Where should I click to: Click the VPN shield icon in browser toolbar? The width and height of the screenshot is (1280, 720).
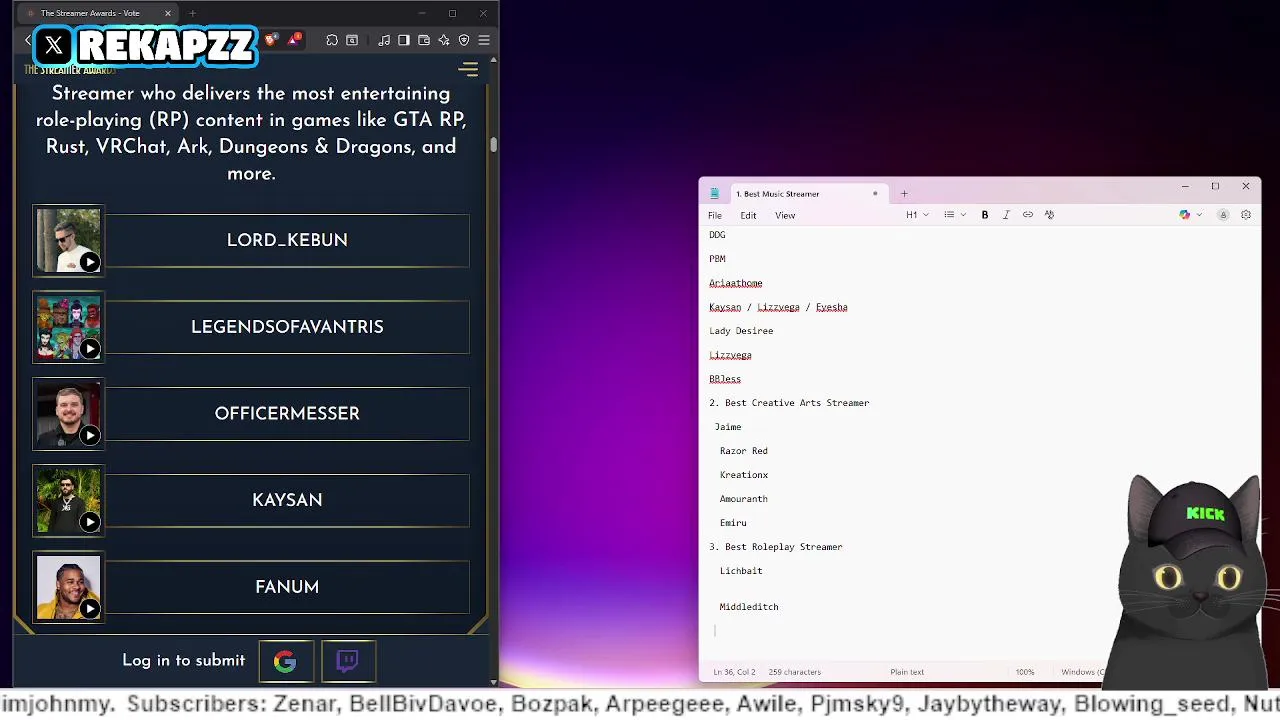(x=464, y=40)
